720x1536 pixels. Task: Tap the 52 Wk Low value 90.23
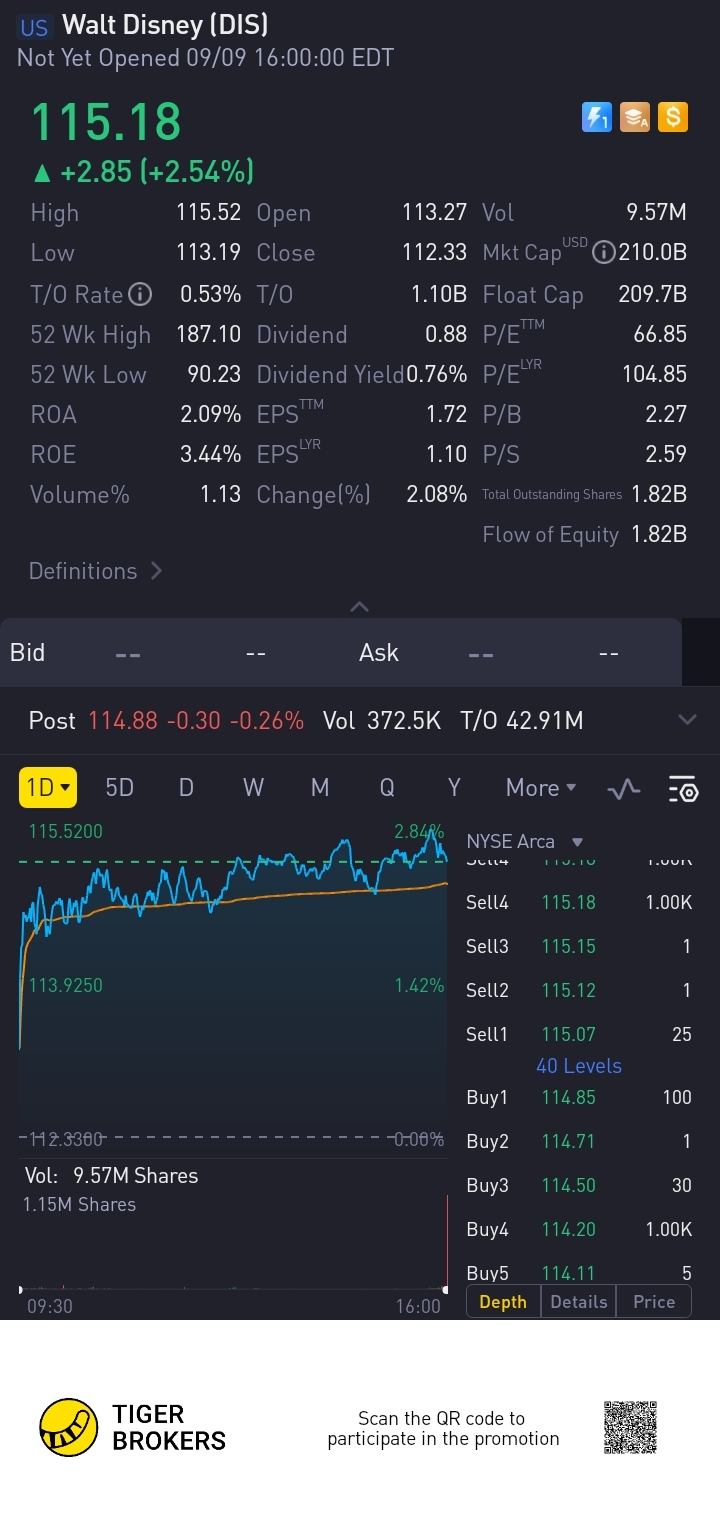pos(214,374)
